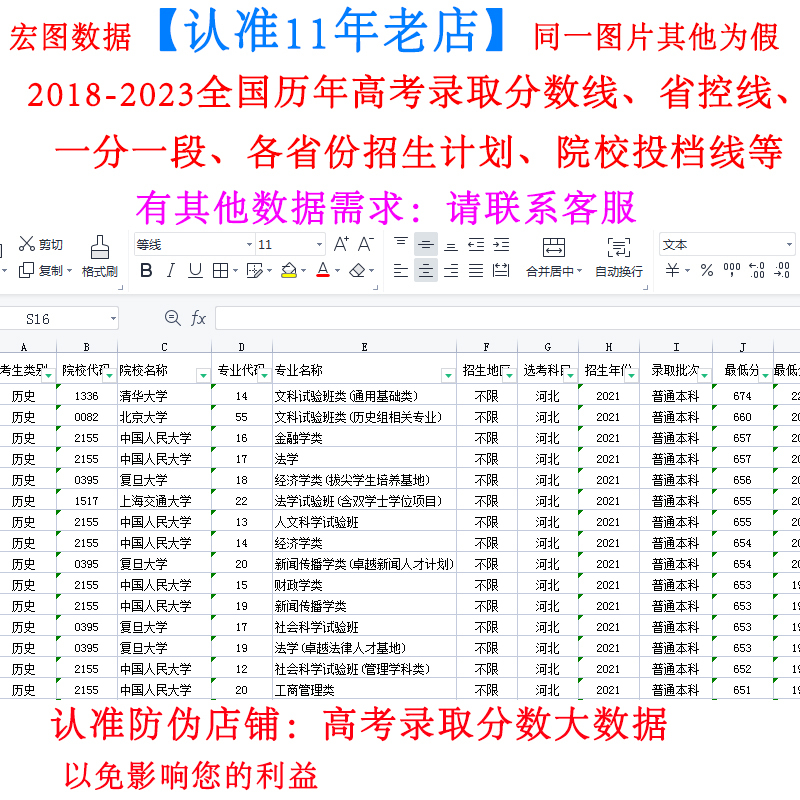Click distributed alignment icon
800x800 pixels.
point(501,270)
